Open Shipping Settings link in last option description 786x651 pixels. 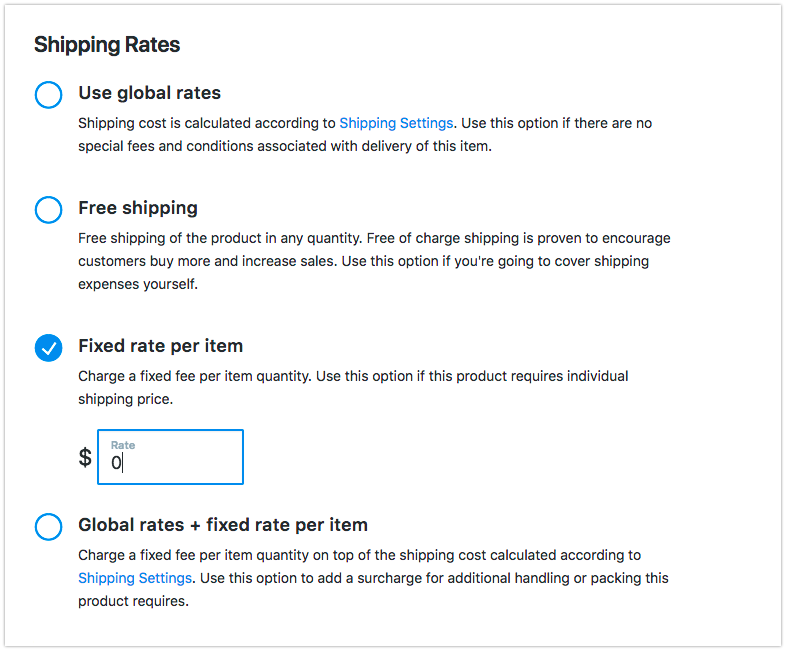135,578
